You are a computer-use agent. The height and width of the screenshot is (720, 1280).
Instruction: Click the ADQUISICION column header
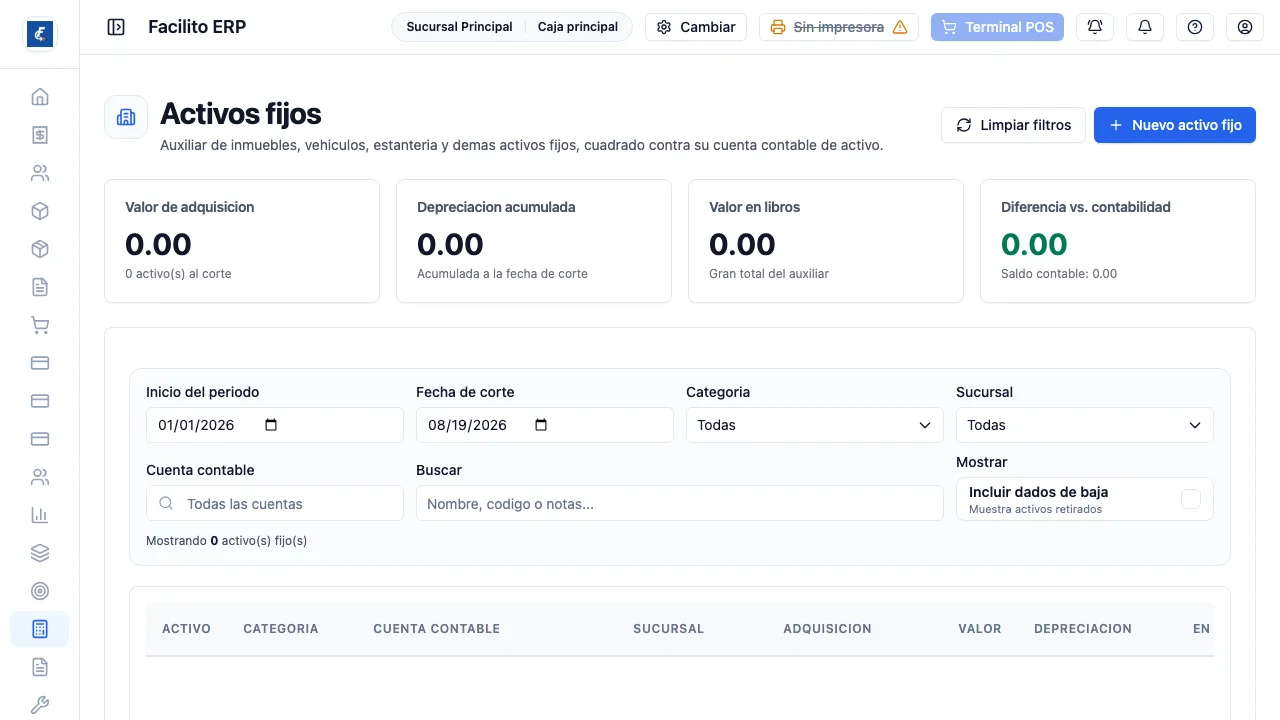coord(827,629)
